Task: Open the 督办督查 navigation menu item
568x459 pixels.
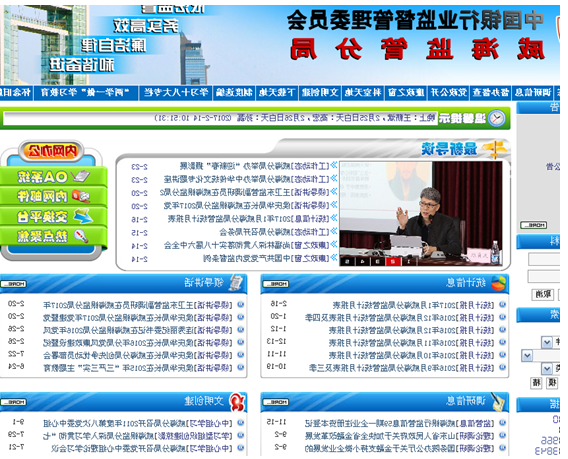Action: click(x=490, y=93)
